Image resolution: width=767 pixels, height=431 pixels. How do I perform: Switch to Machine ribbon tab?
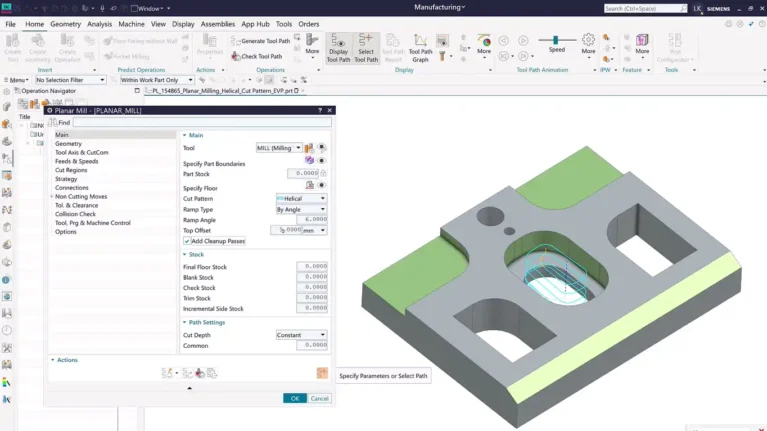click(x=132, y=24)
